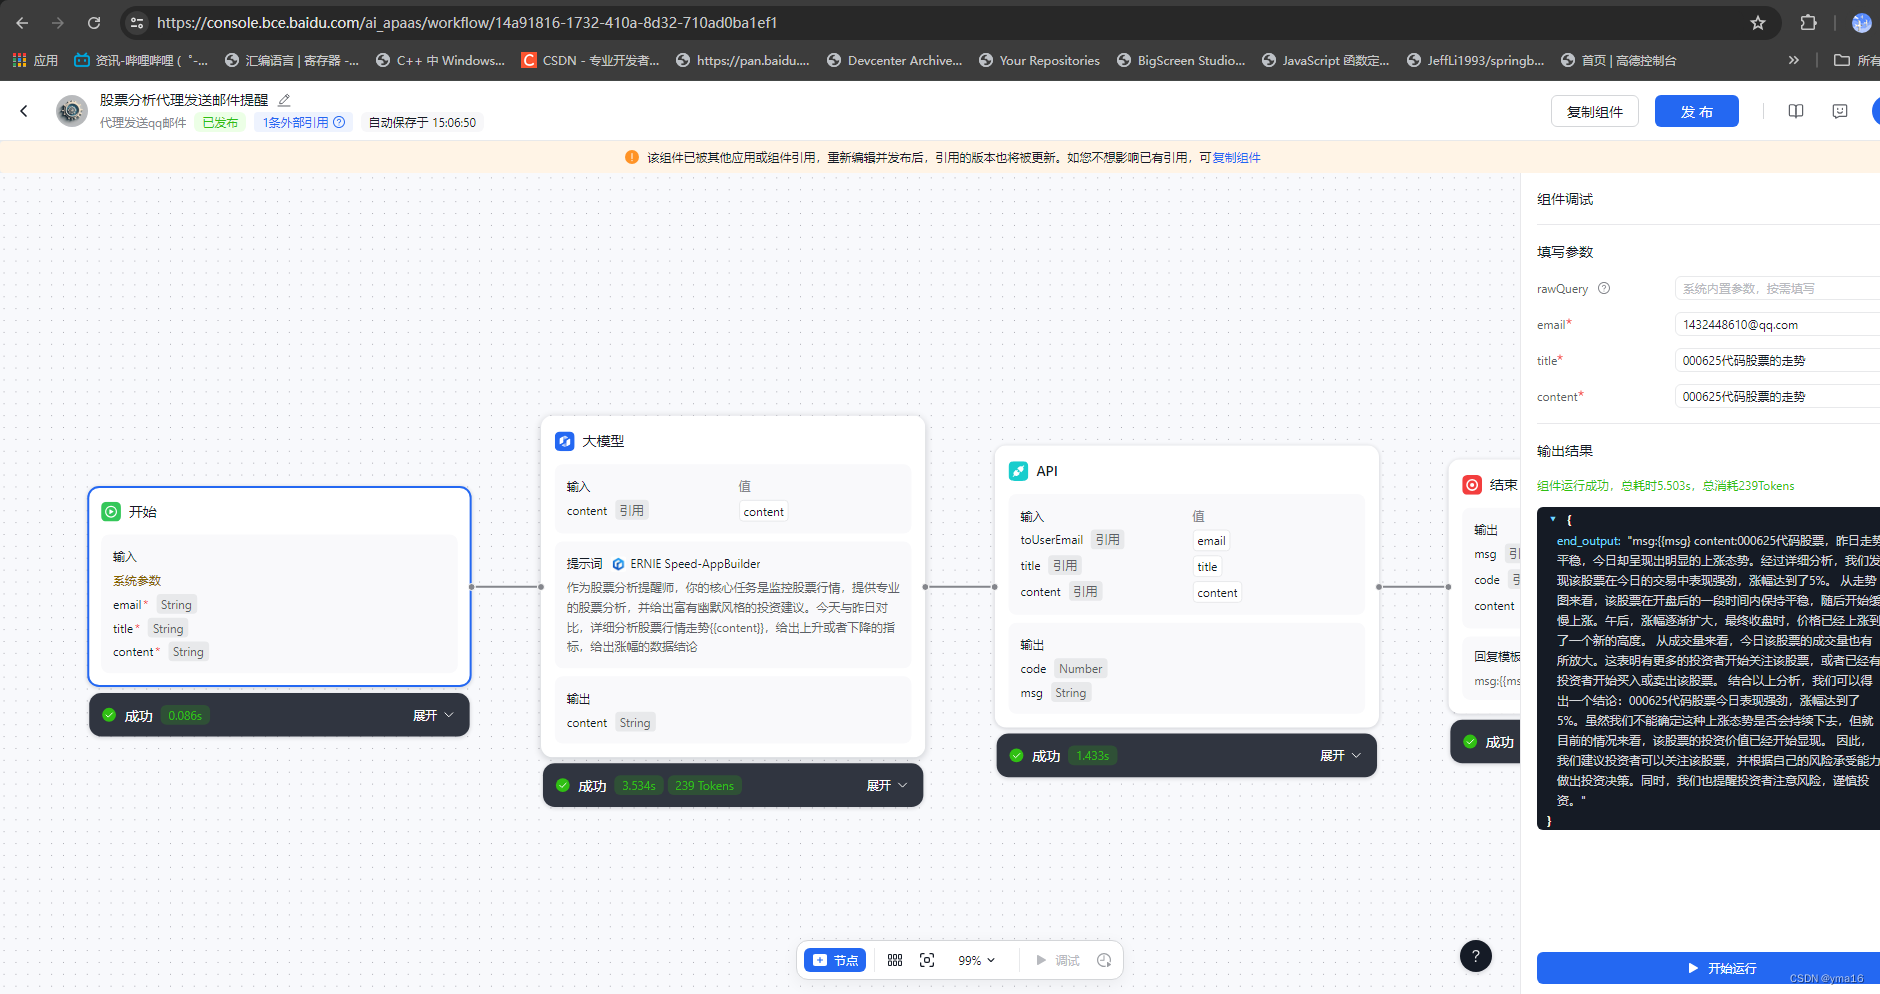Click the pencil icon to rename the workflow
This screenshot has height=994, width=1880.
(283, 99)
